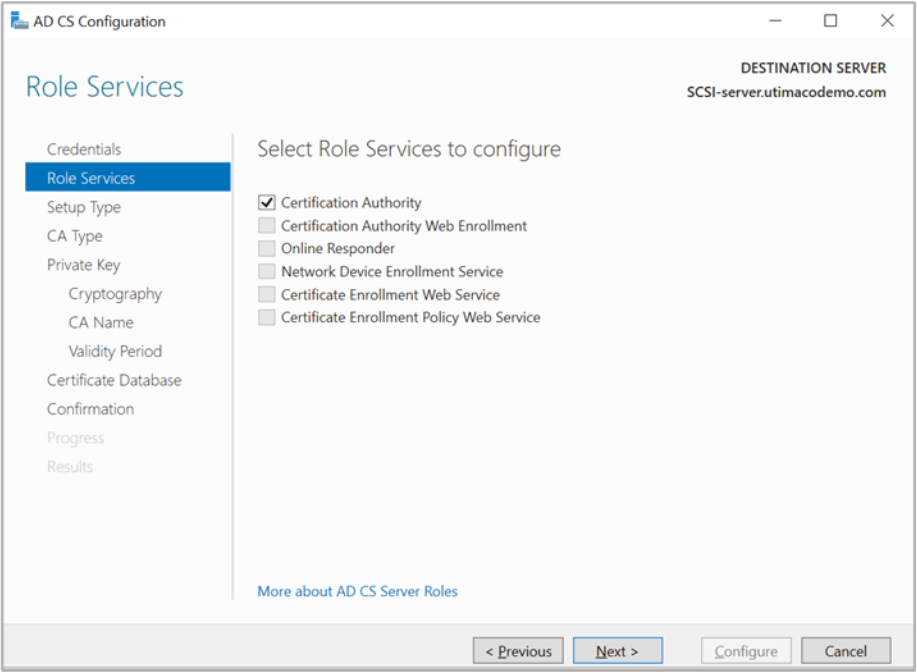Open the CA Name sub-step
Image resolution: width=917 pixels, height=672 pixels.
(101, 323)
